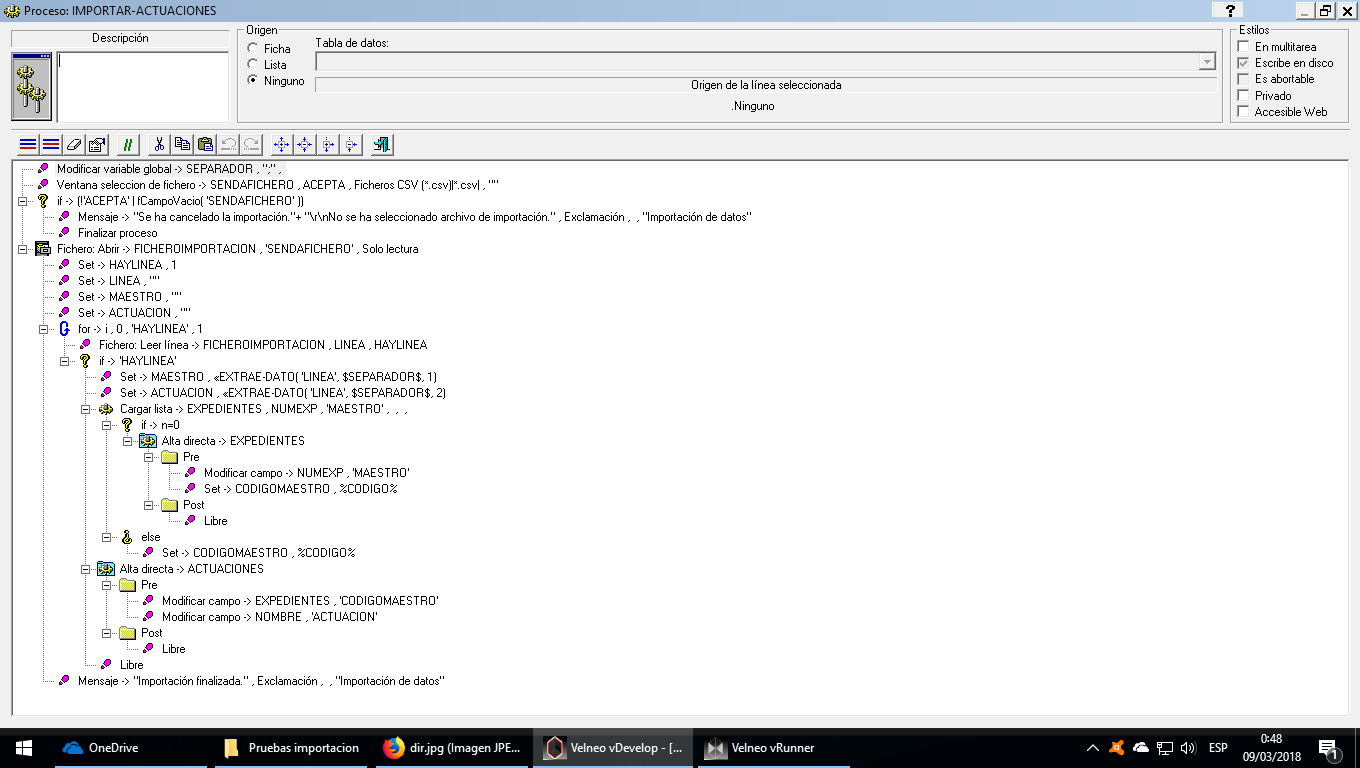Collapse 'Alta directa -> EXPEDIENTES' node
Image resolution: width=1360 pixels, height=768 pixels.
click(x=128, y=441)
